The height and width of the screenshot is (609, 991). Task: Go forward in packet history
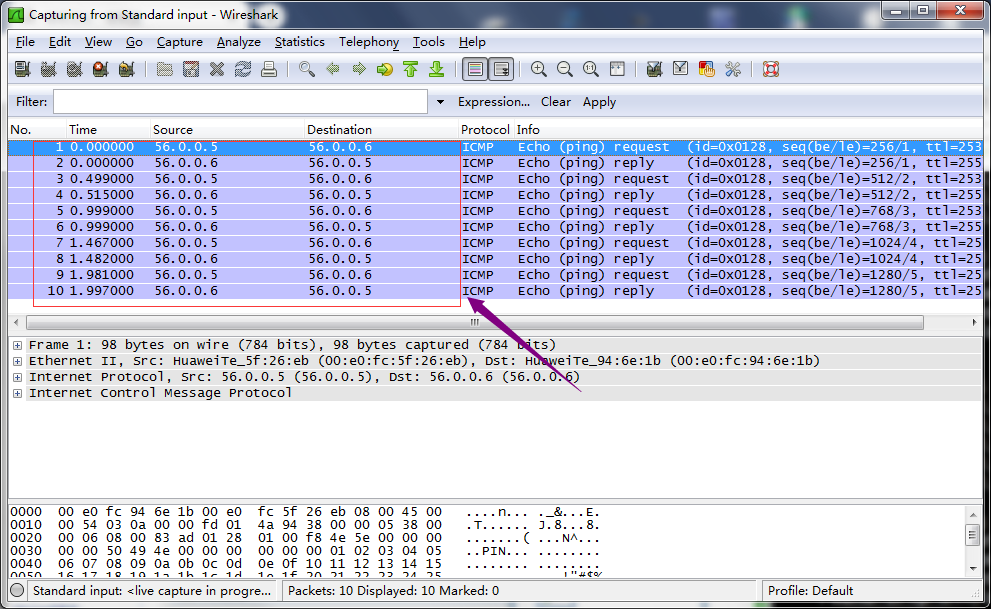coord(359,69)
